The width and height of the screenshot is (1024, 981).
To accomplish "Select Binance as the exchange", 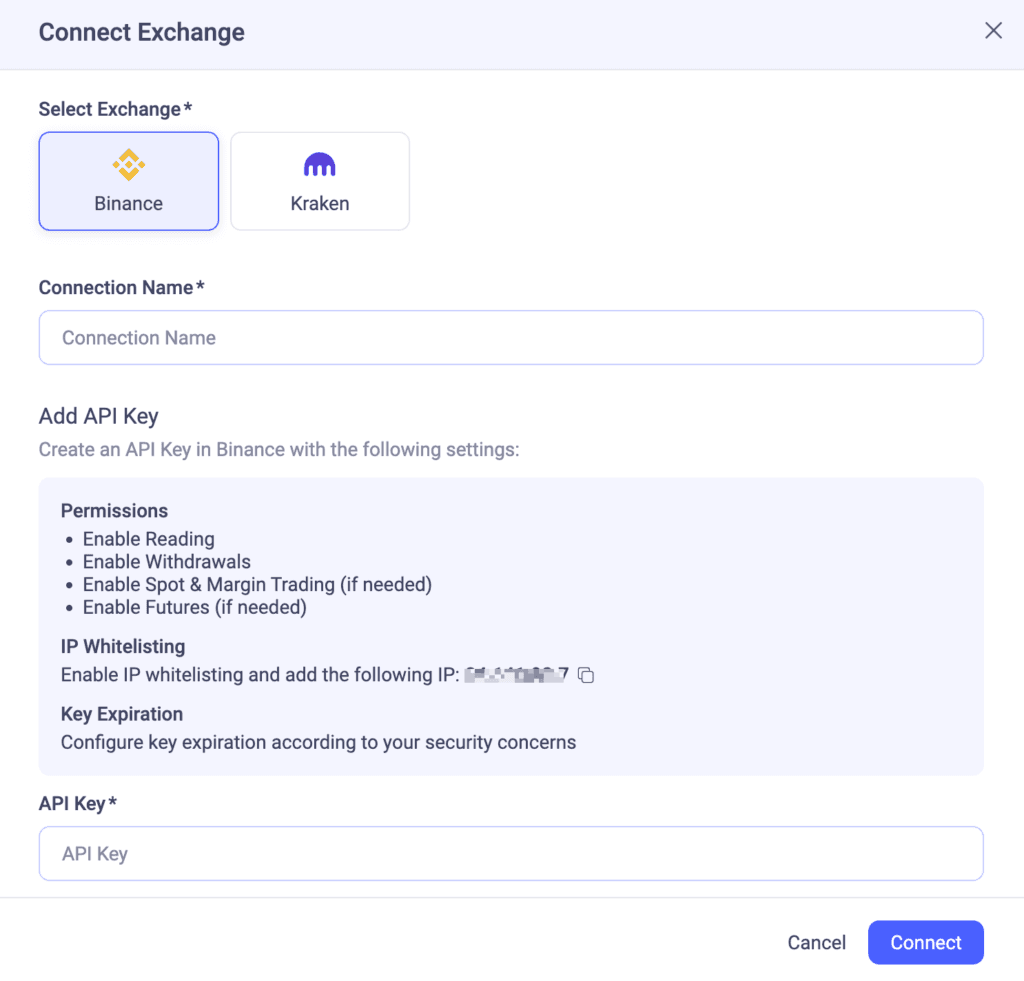I will [128, 181].
